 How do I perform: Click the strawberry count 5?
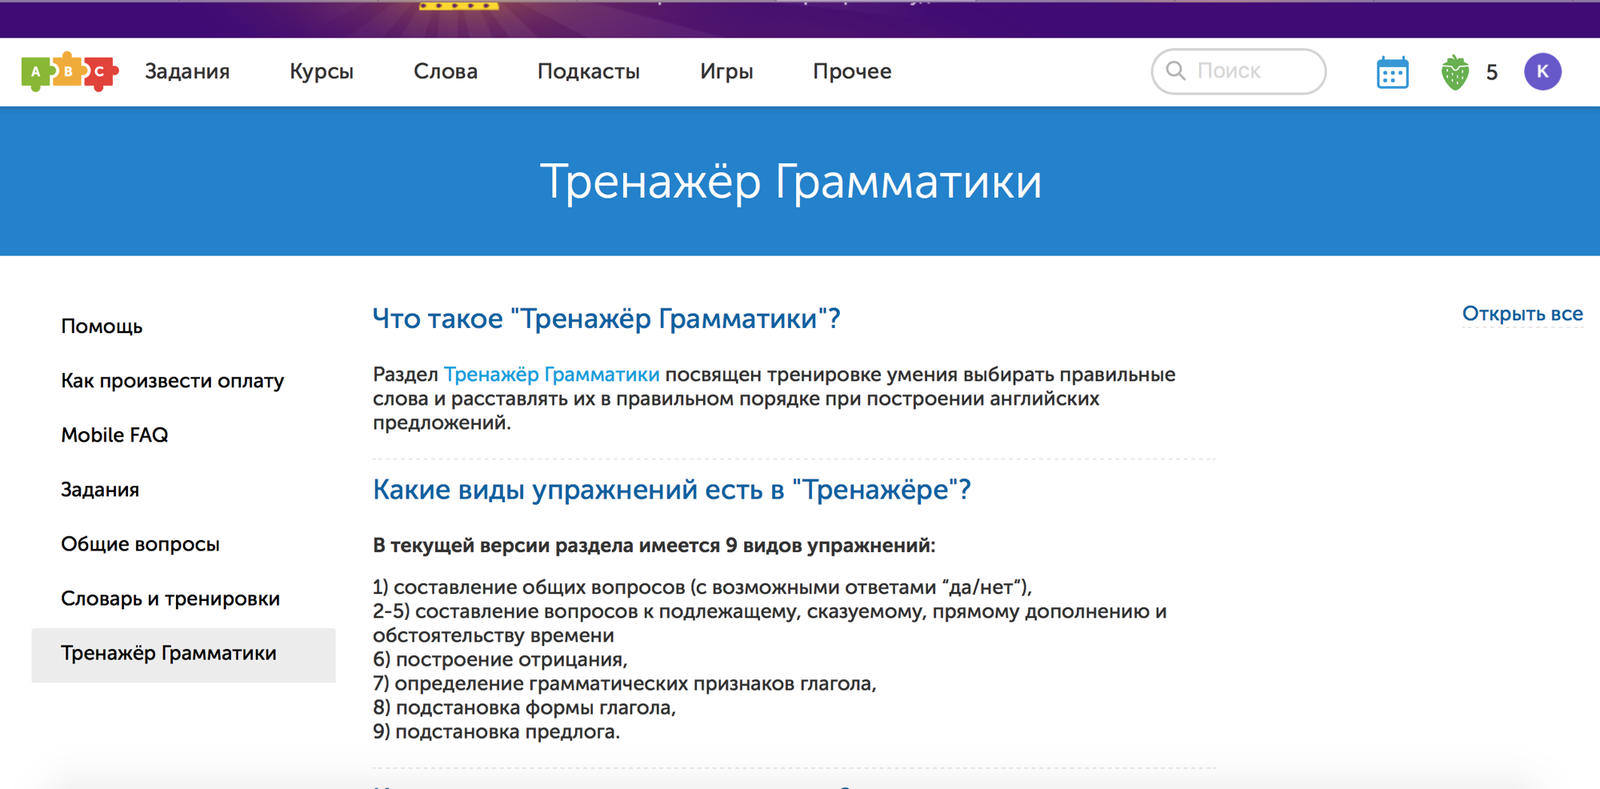point(1491,72)
